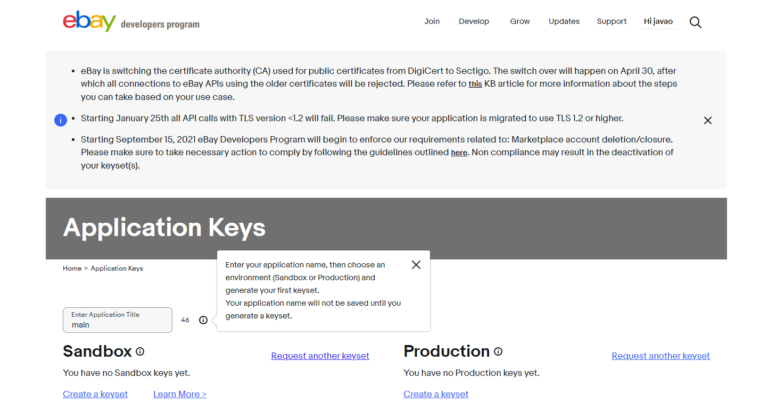This screenshot has width=768, height=403.
Task: Click Create a keyset under Production
Action: (x=436, y=394)
